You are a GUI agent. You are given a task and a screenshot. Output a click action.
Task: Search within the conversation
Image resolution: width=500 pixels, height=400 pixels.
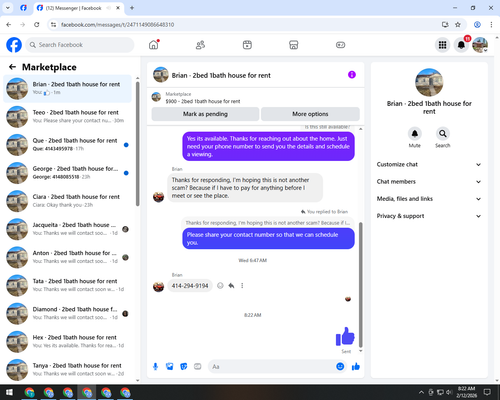442,134
